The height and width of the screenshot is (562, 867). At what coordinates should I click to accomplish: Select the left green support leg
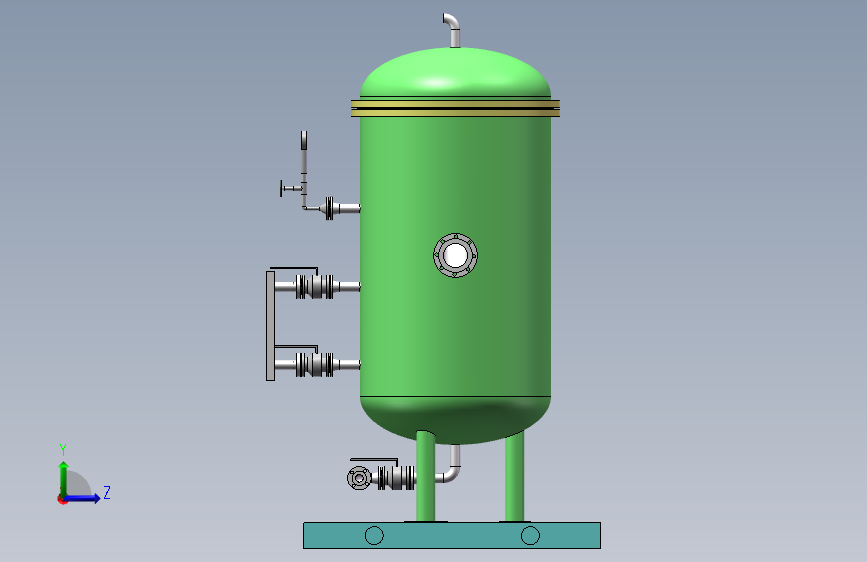(x=425, y=476)
